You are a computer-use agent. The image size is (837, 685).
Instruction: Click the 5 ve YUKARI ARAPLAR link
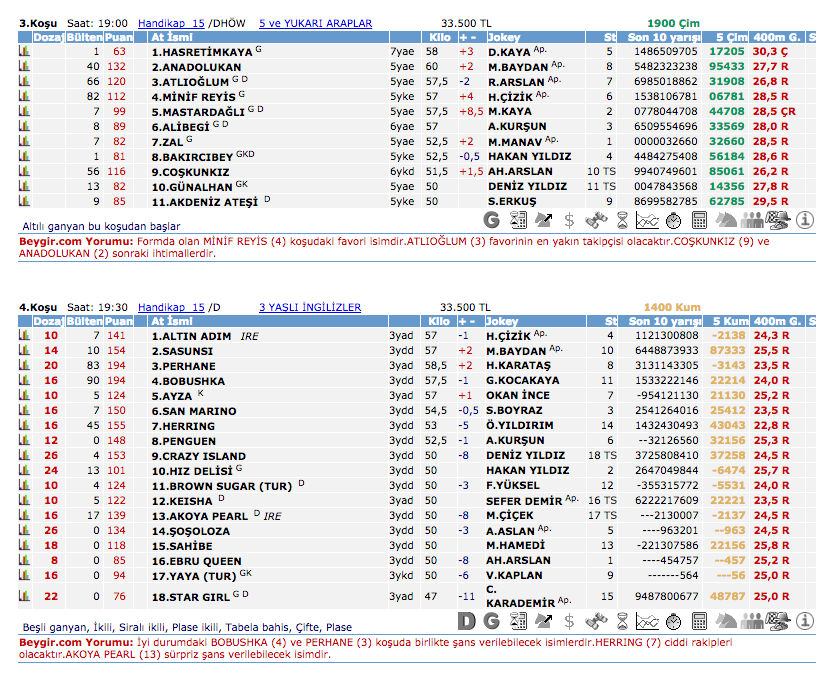315,23
